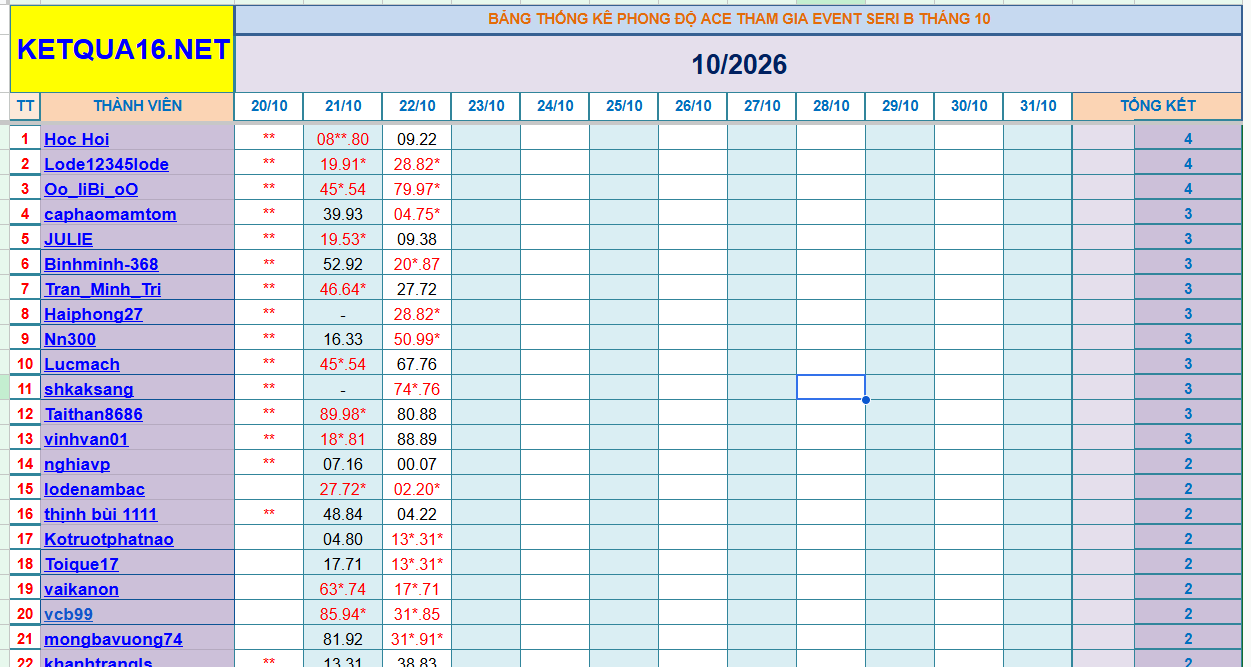The width and height of the screenshot is (1251, 667).
Task: Click the cell containing 08**.80
Action: pos(343,139)
